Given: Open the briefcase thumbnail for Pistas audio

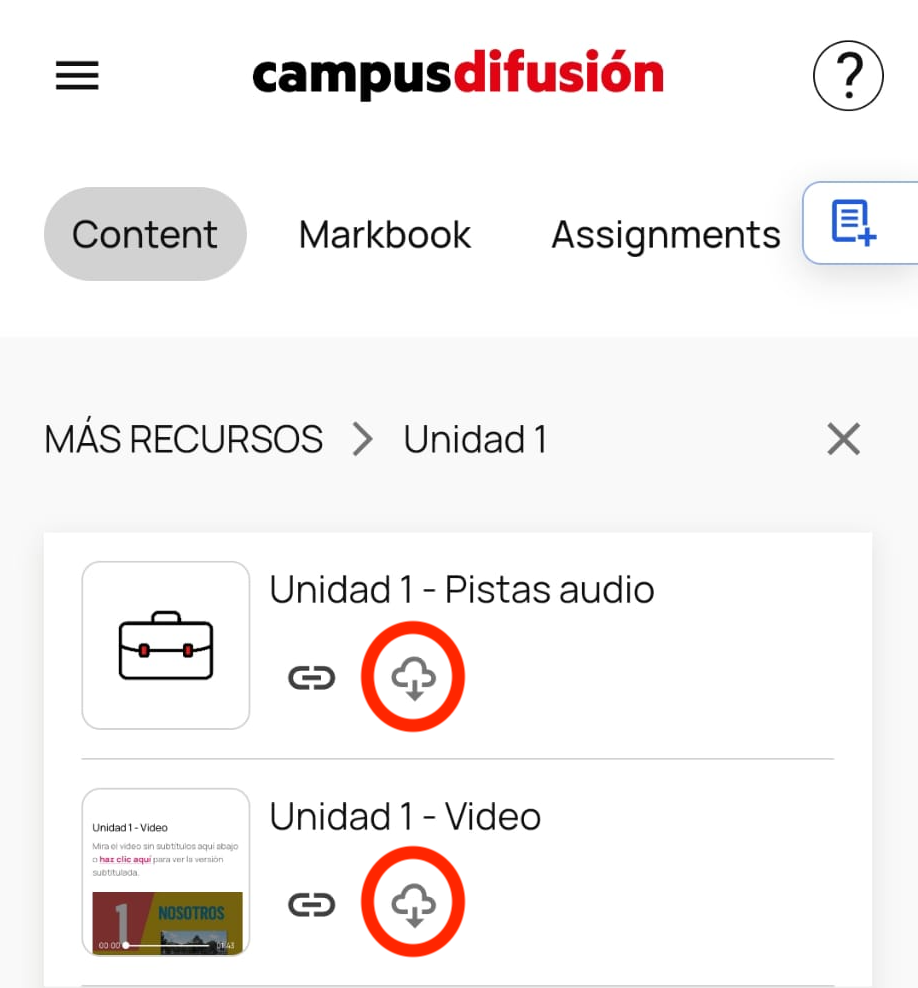Looking at the screenshot, I should pos(166,645).
